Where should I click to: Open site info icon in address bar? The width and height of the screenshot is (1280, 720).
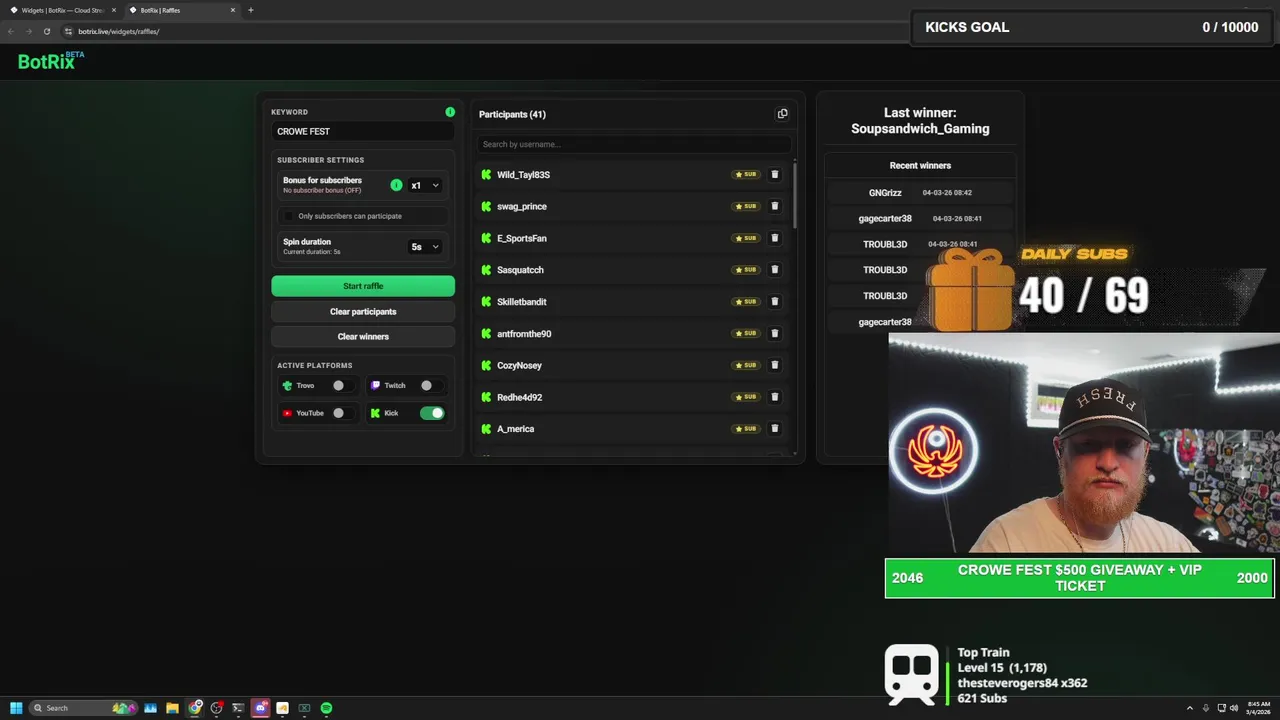coord(68,31)
